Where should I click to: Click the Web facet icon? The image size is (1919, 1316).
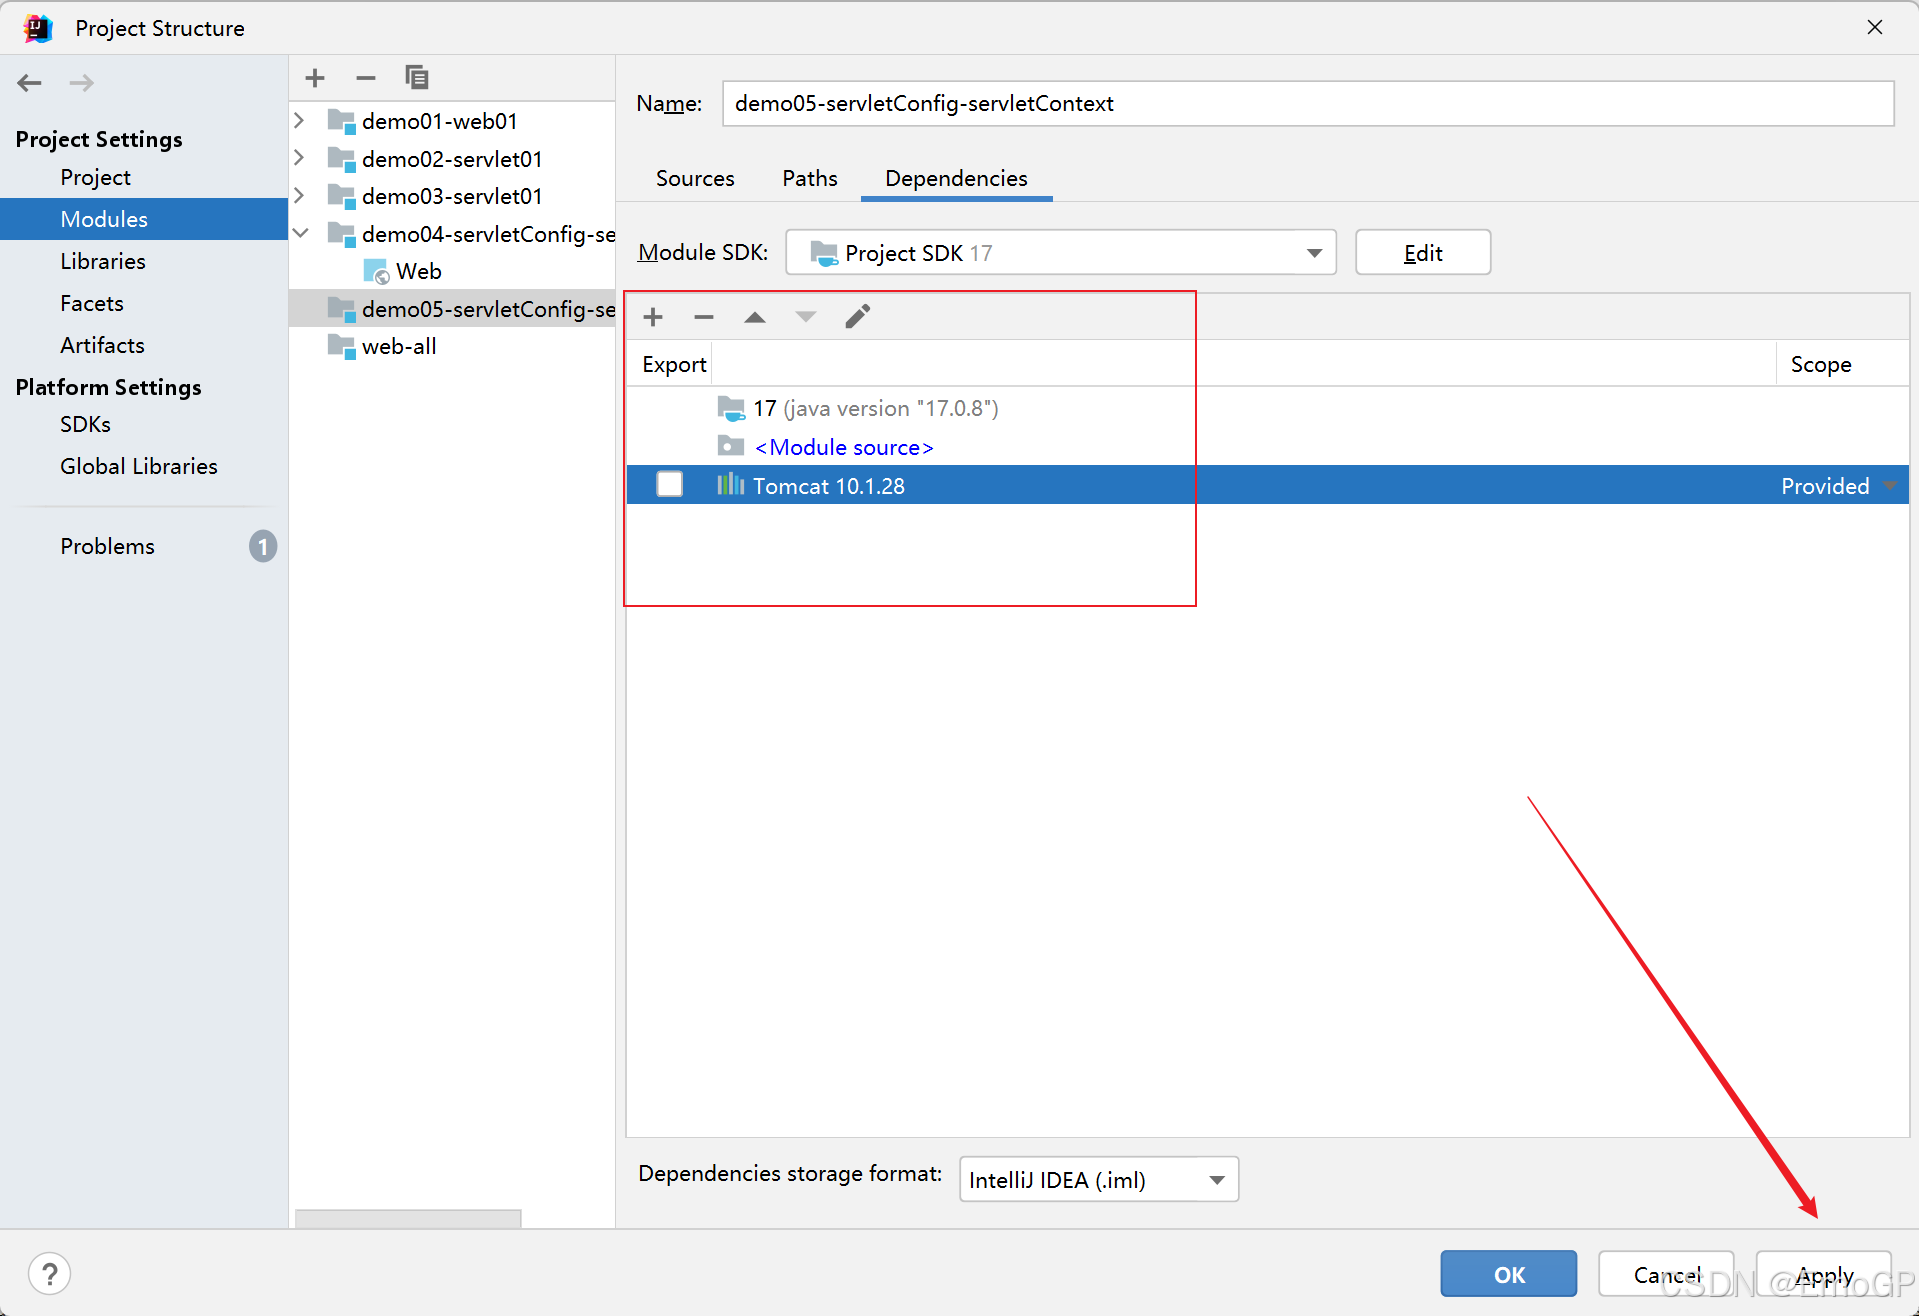point(377,271)
